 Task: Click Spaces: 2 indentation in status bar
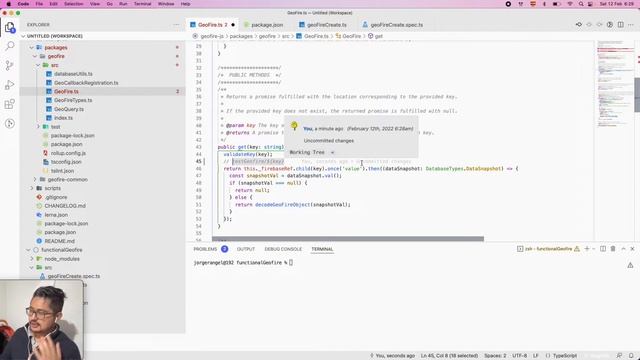click(x=495, y=356)
